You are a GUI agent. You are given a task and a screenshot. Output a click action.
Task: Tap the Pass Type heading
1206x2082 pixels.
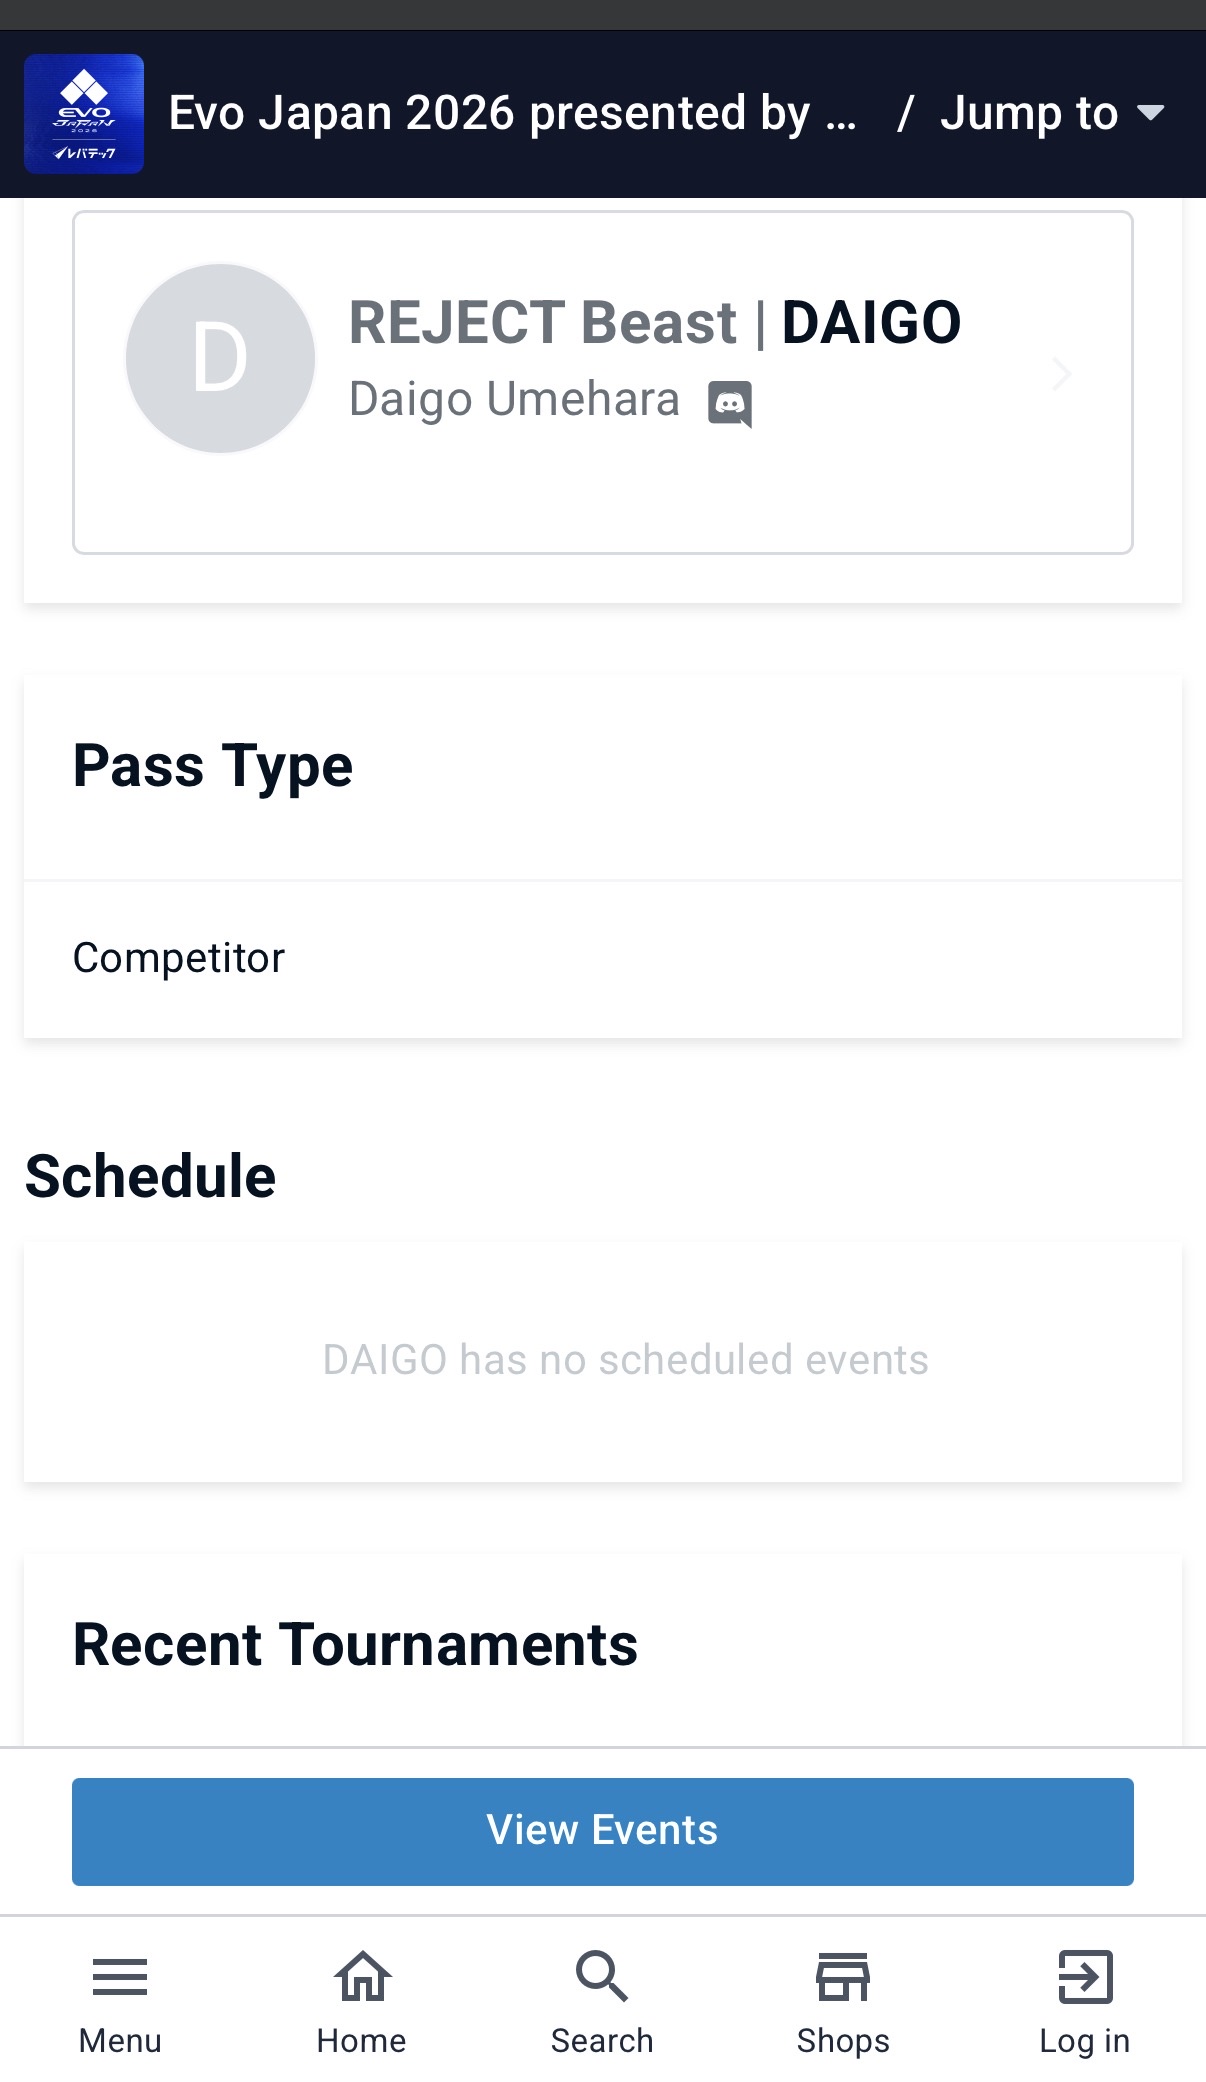(213, 767)
